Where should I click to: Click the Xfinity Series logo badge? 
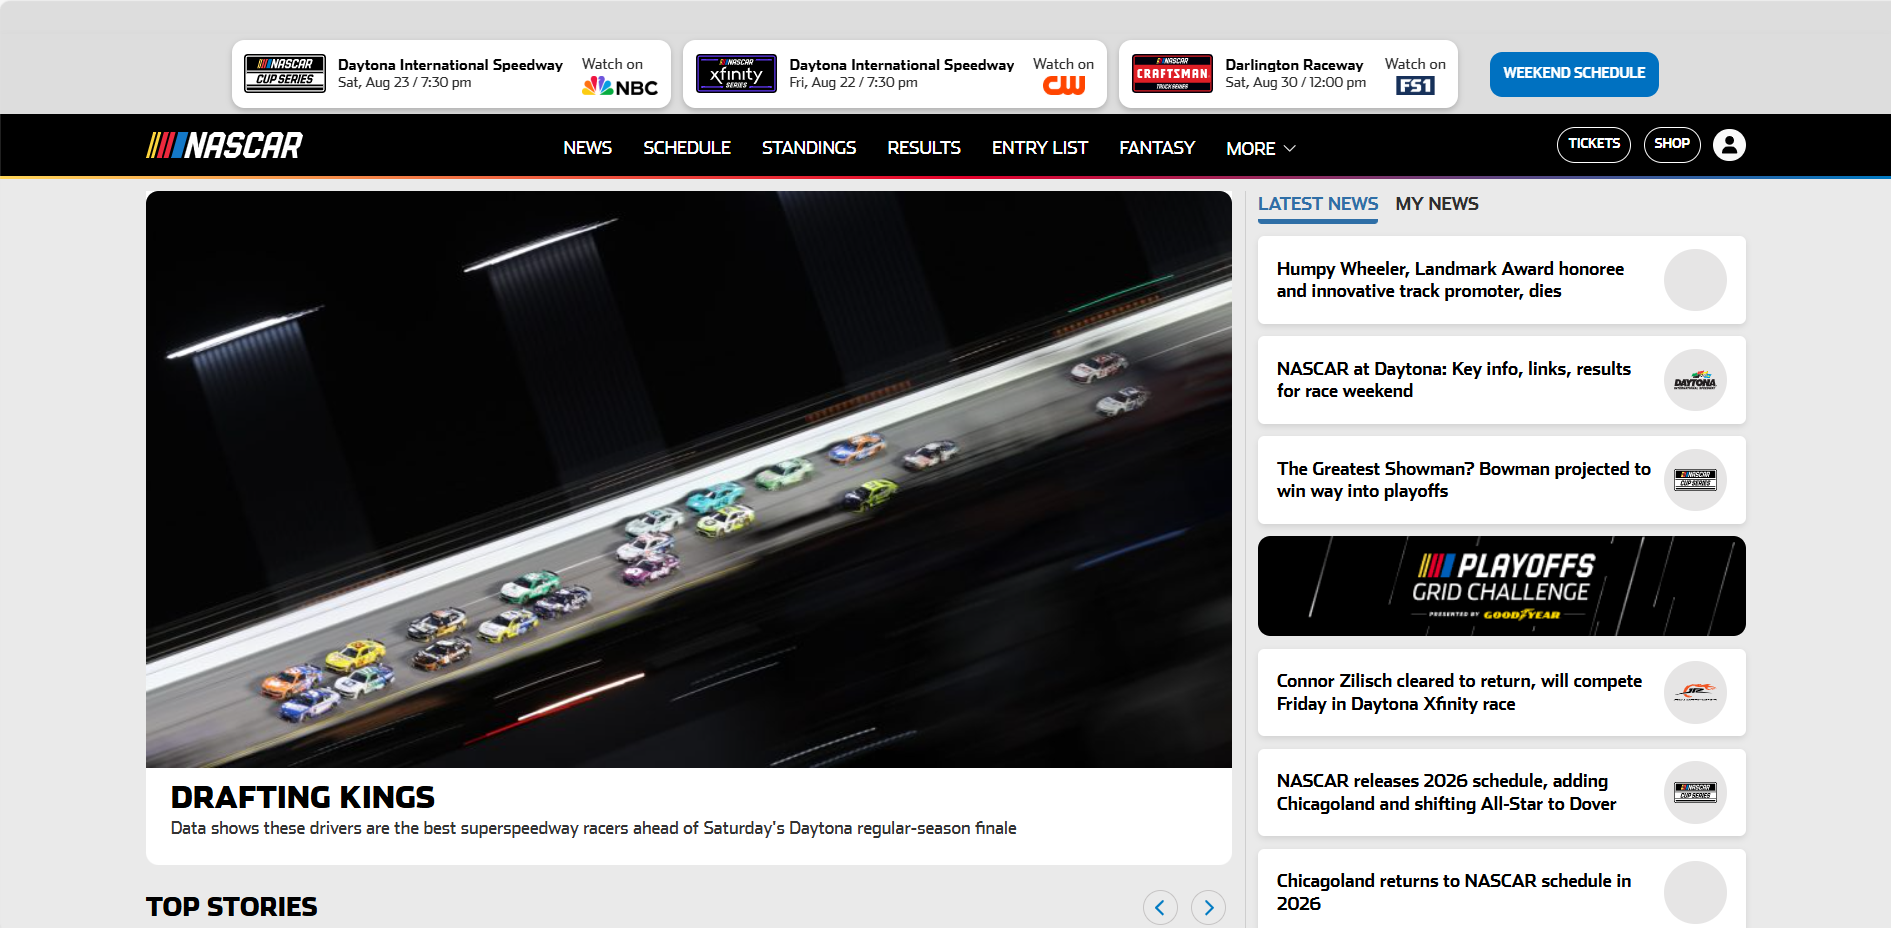(x=736, y=74)
